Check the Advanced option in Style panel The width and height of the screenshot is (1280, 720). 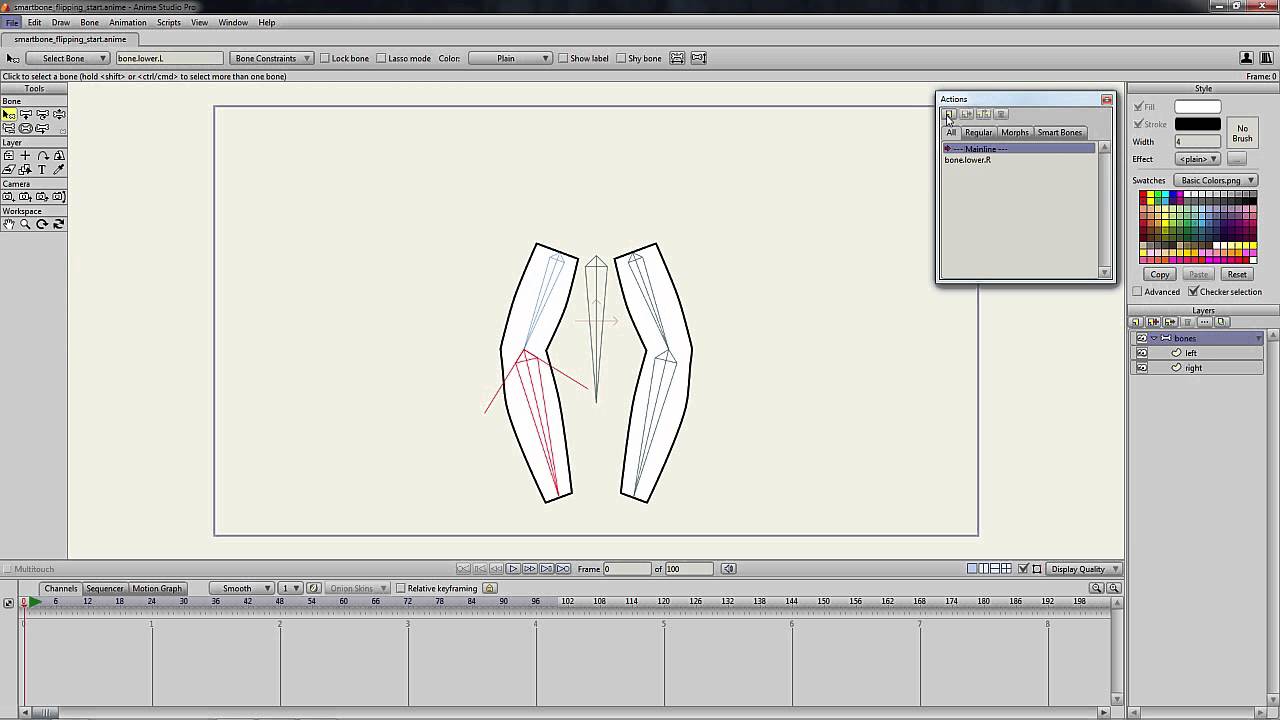(1137, 292)
